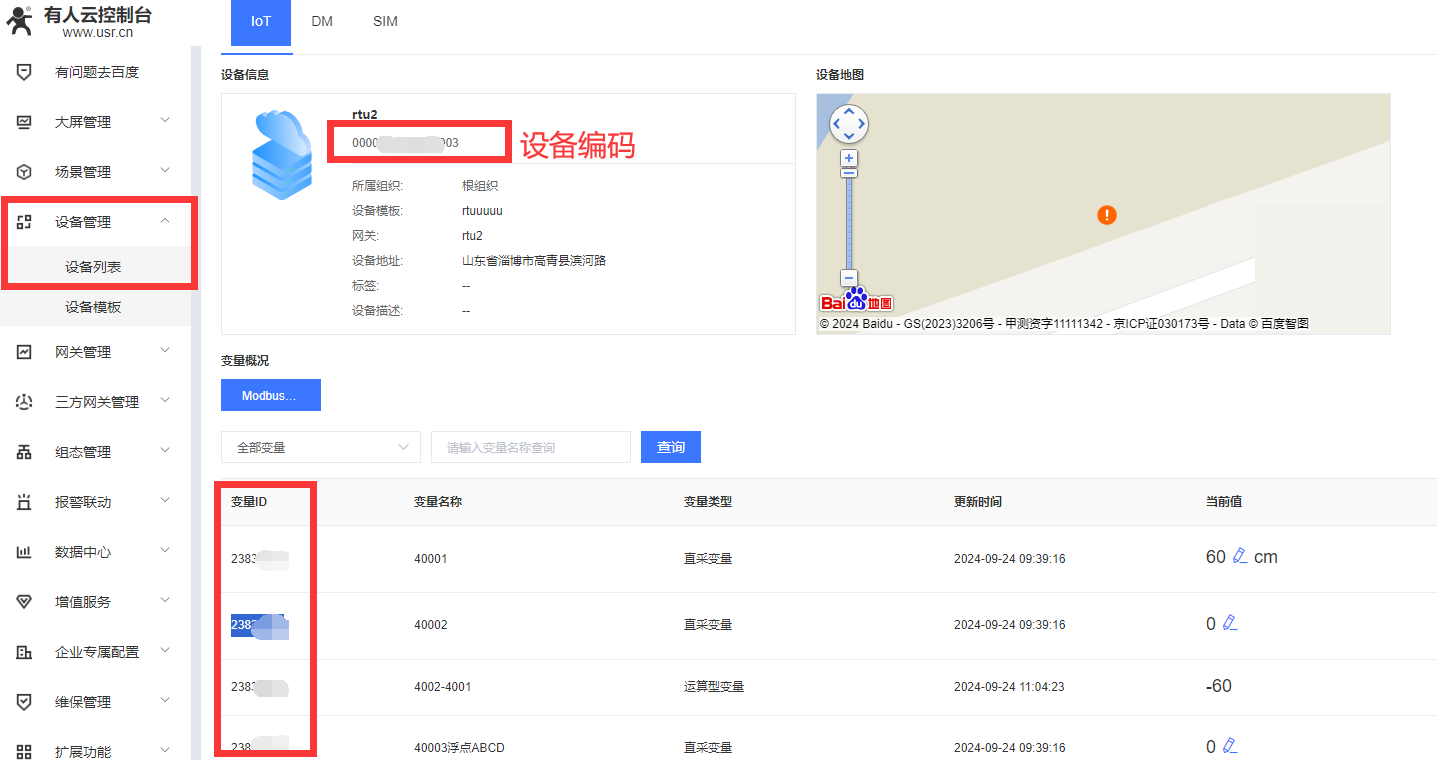Click the orange warning marker on map

click(1107, 215)
